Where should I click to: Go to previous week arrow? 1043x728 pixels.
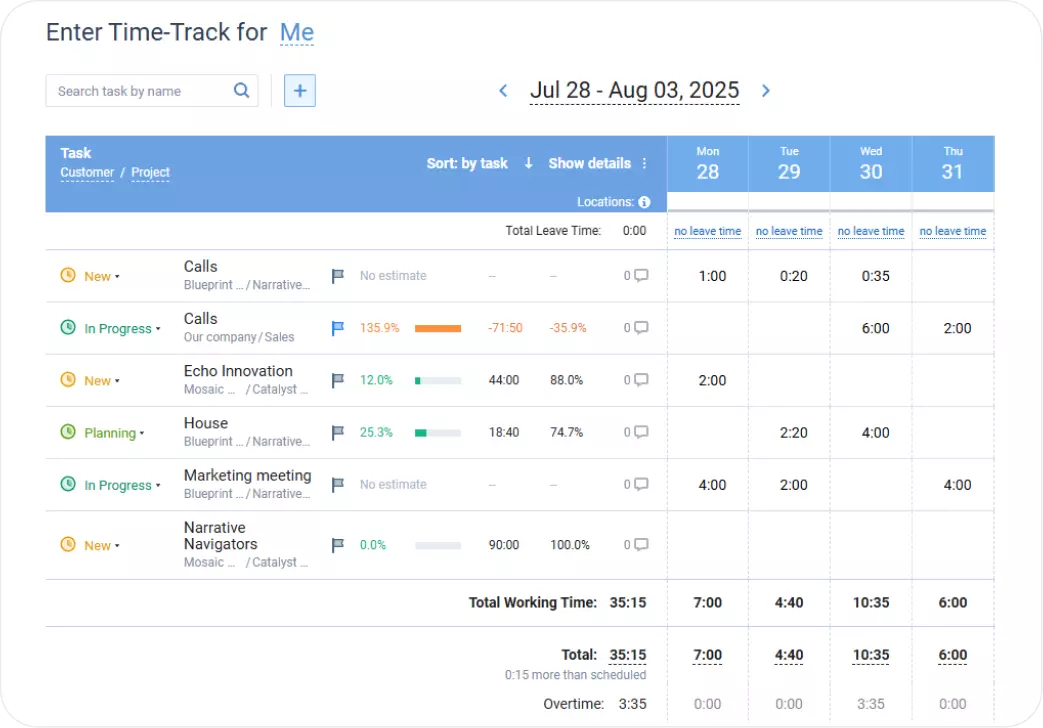(504, 91)
